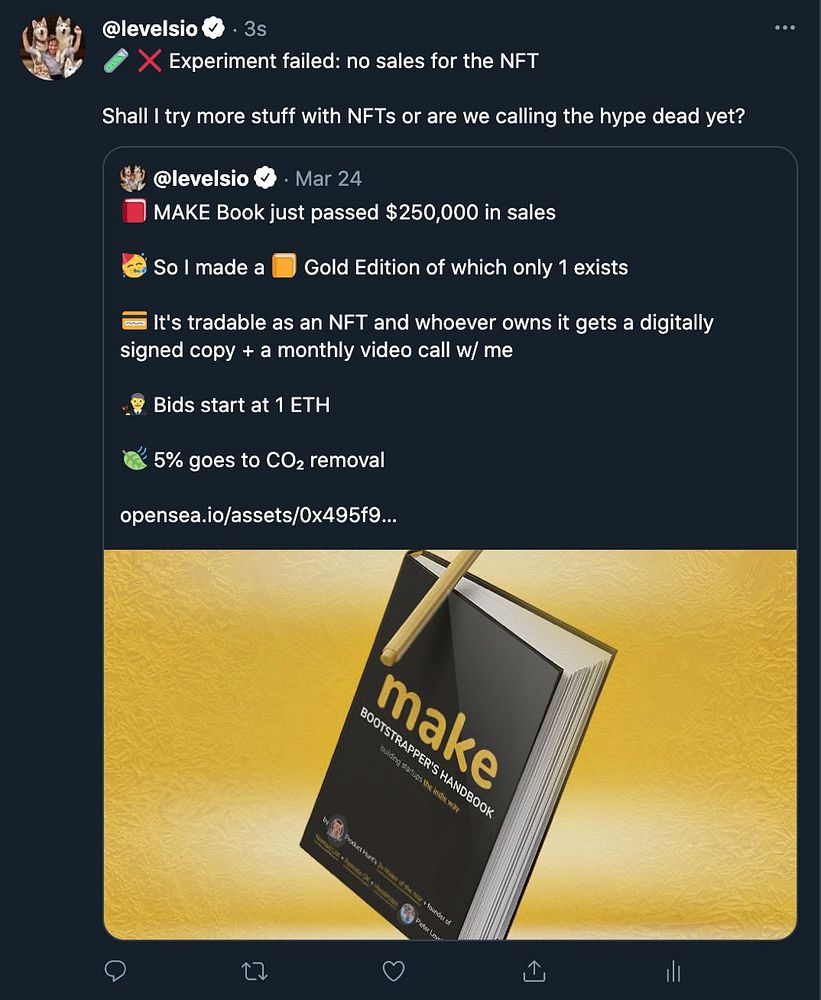This screenshot has height=1000, width=821.
Task: Click the reply speech bubble icon
Action: click(x=116, y=970)
